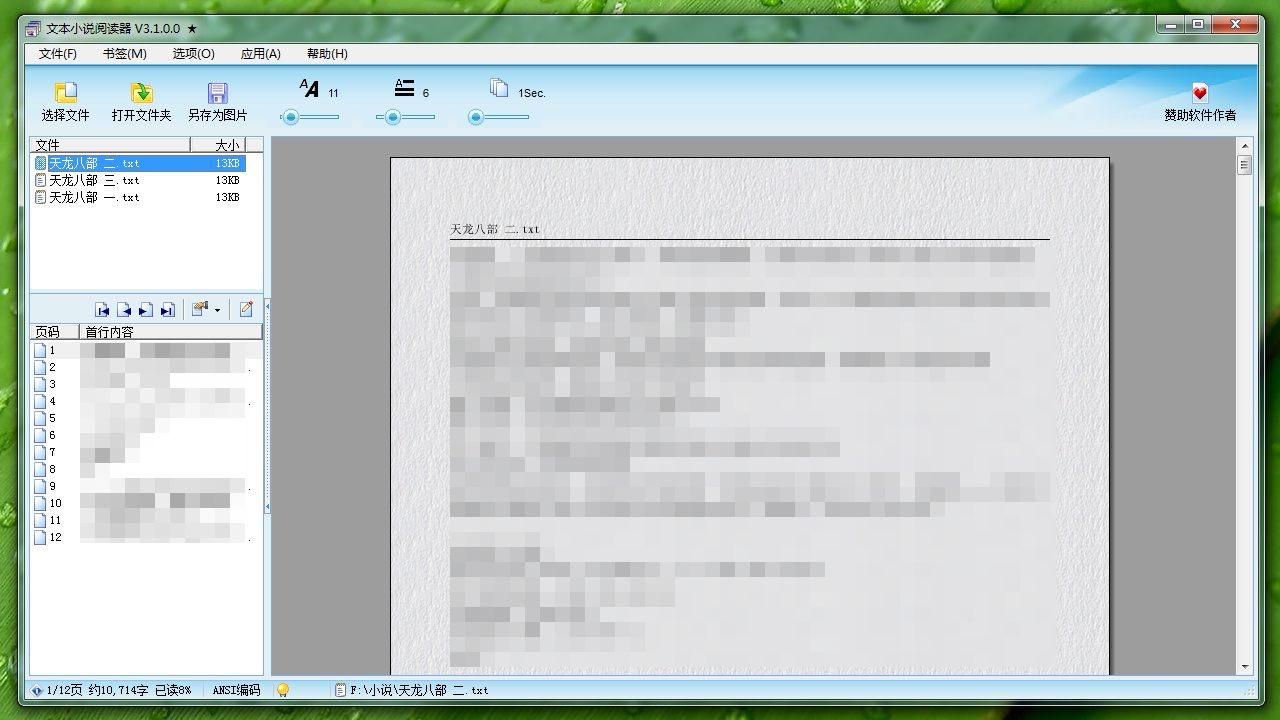Select page 5 in the page list
Viewport: 1280px width, 720px height.
tap(52, 418)
